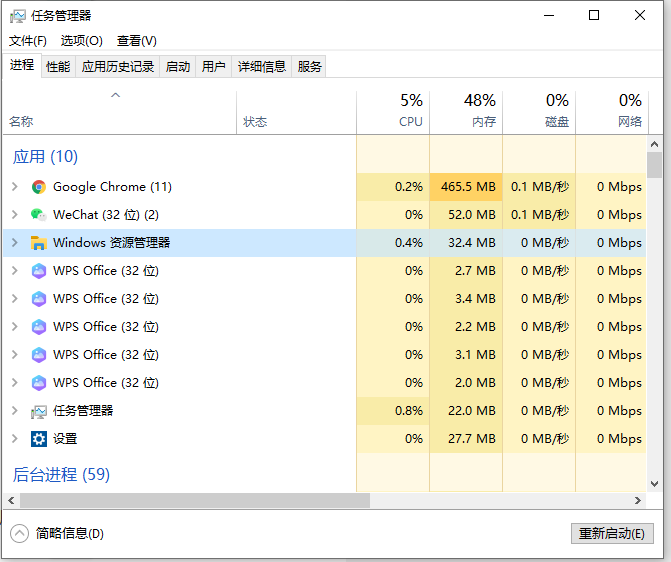The height and width of the screenshot is (562, 671).
Task: Open the 文件(F) menu
Action: pyautogui.click(x=28, y=41)
